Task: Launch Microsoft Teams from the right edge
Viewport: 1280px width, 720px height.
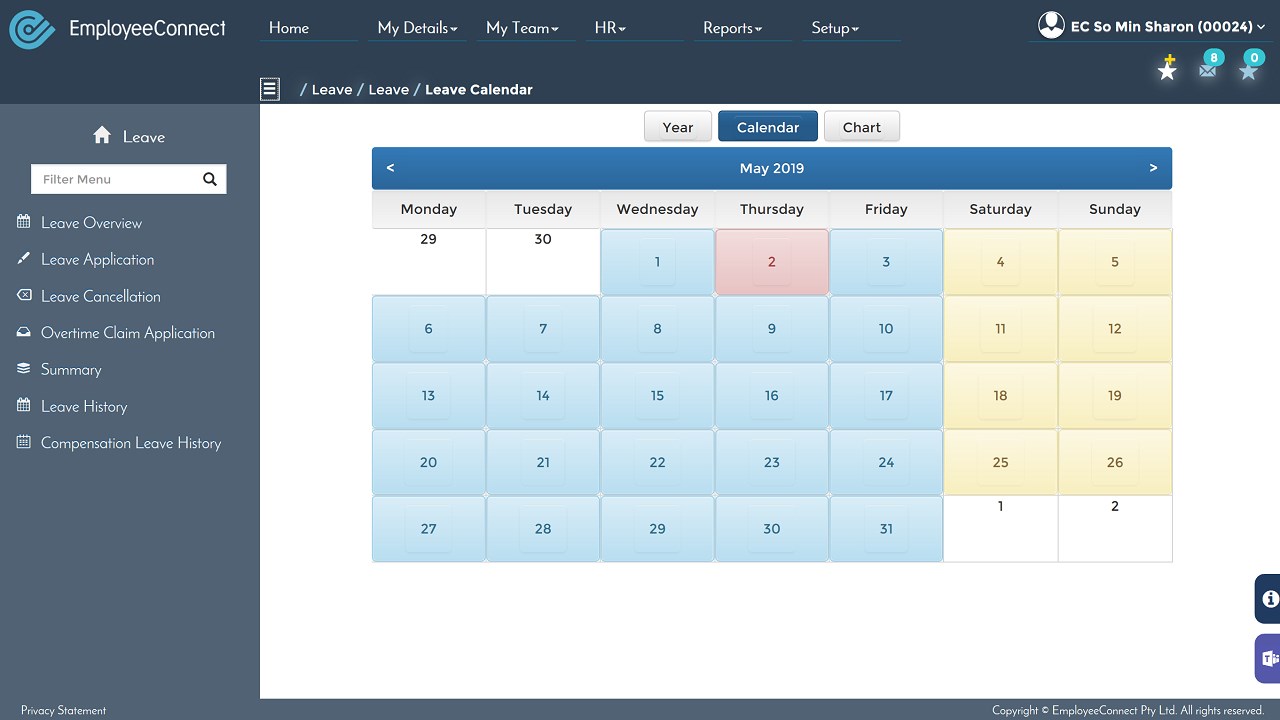Action: click(x=1268, y=658)
